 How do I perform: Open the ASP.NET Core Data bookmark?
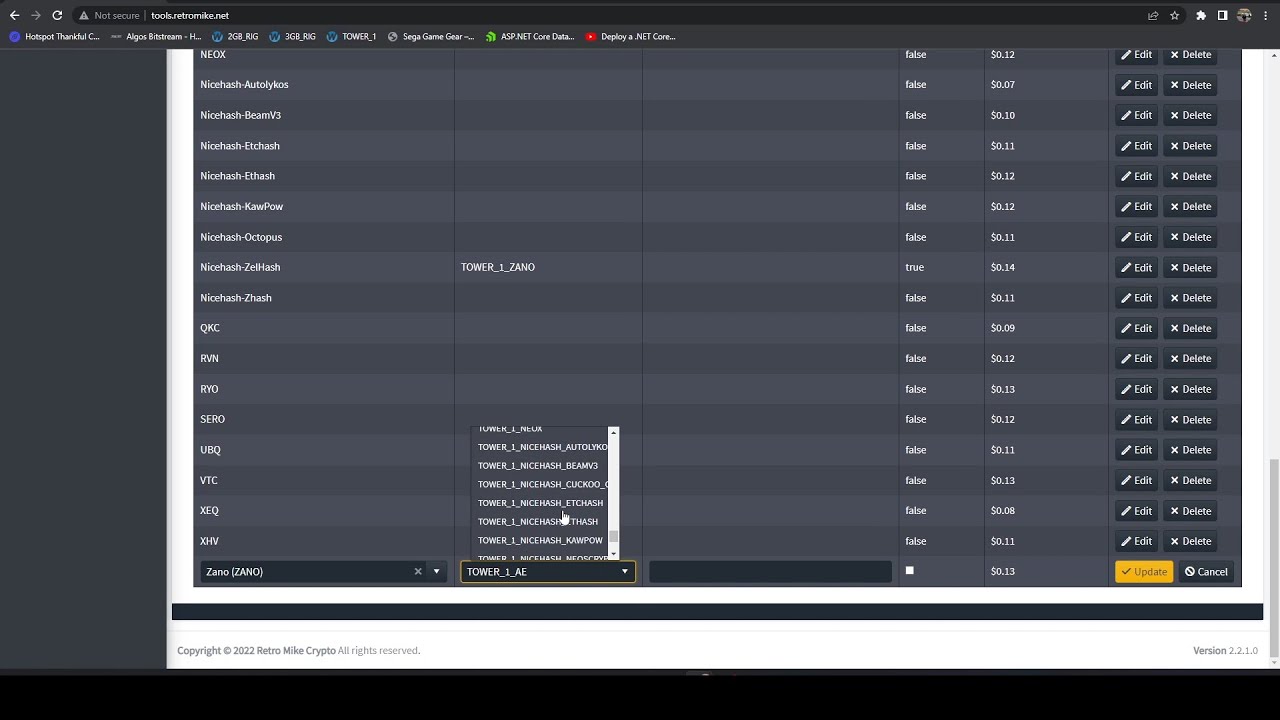click(x=530, y=36)
